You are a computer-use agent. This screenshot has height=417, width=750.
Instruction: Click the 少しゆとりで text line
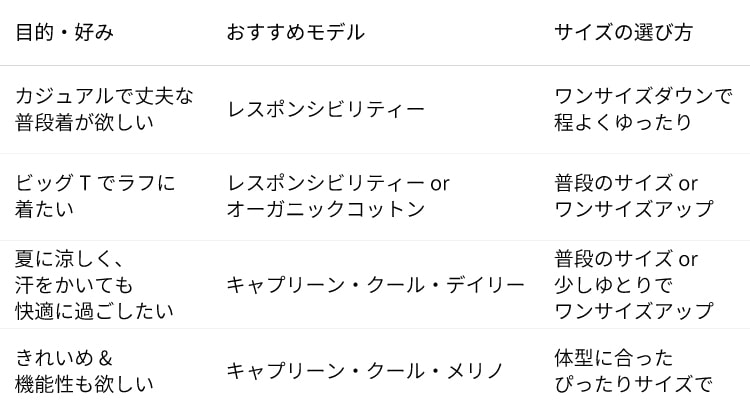(614, 285)
